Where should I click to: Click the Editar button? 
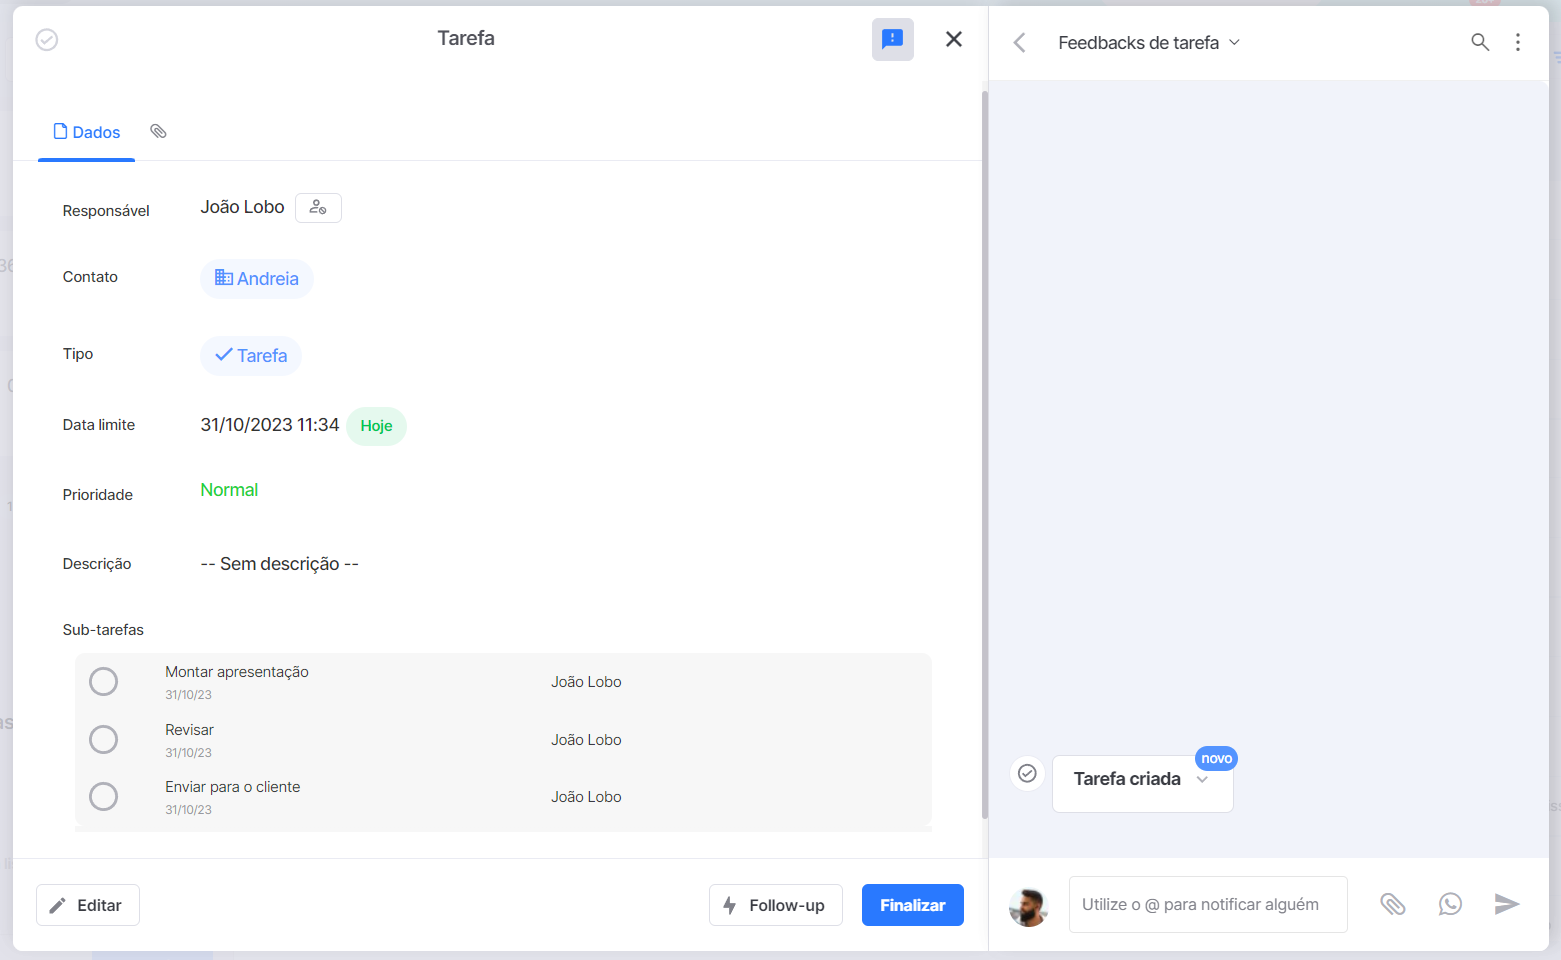[x=88, y=905]
